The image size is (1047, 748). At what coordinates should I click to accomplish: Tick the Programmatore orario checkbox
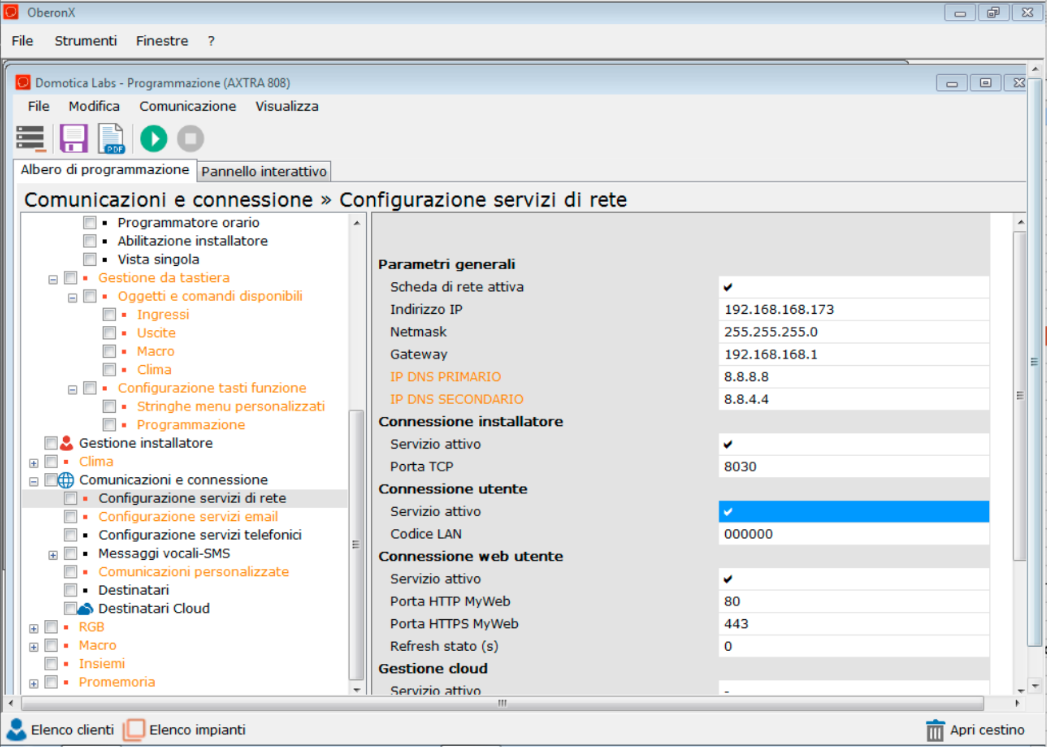[x=89, y=222]
